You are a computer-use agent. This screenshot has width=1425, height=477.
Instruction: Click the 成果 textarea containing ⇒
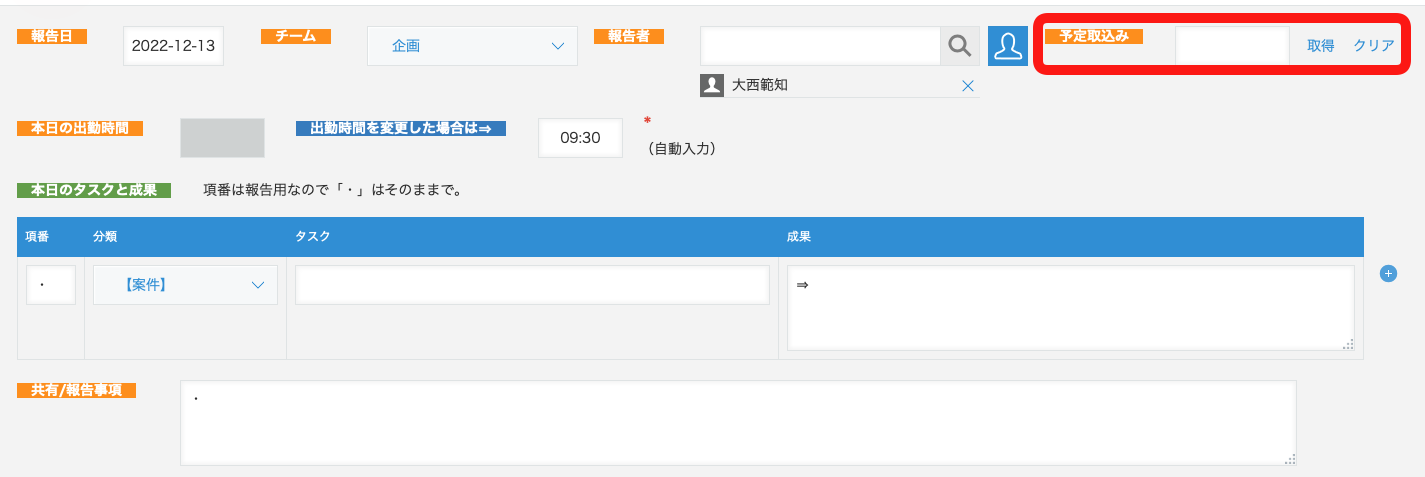[x=1071, y=308]
